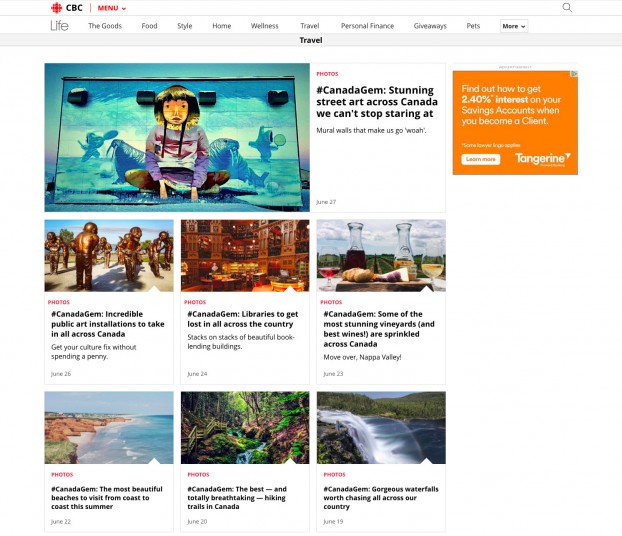The width and height of the screenshot is (622, 536).
Task: Open the Style section
Action: 184,26
